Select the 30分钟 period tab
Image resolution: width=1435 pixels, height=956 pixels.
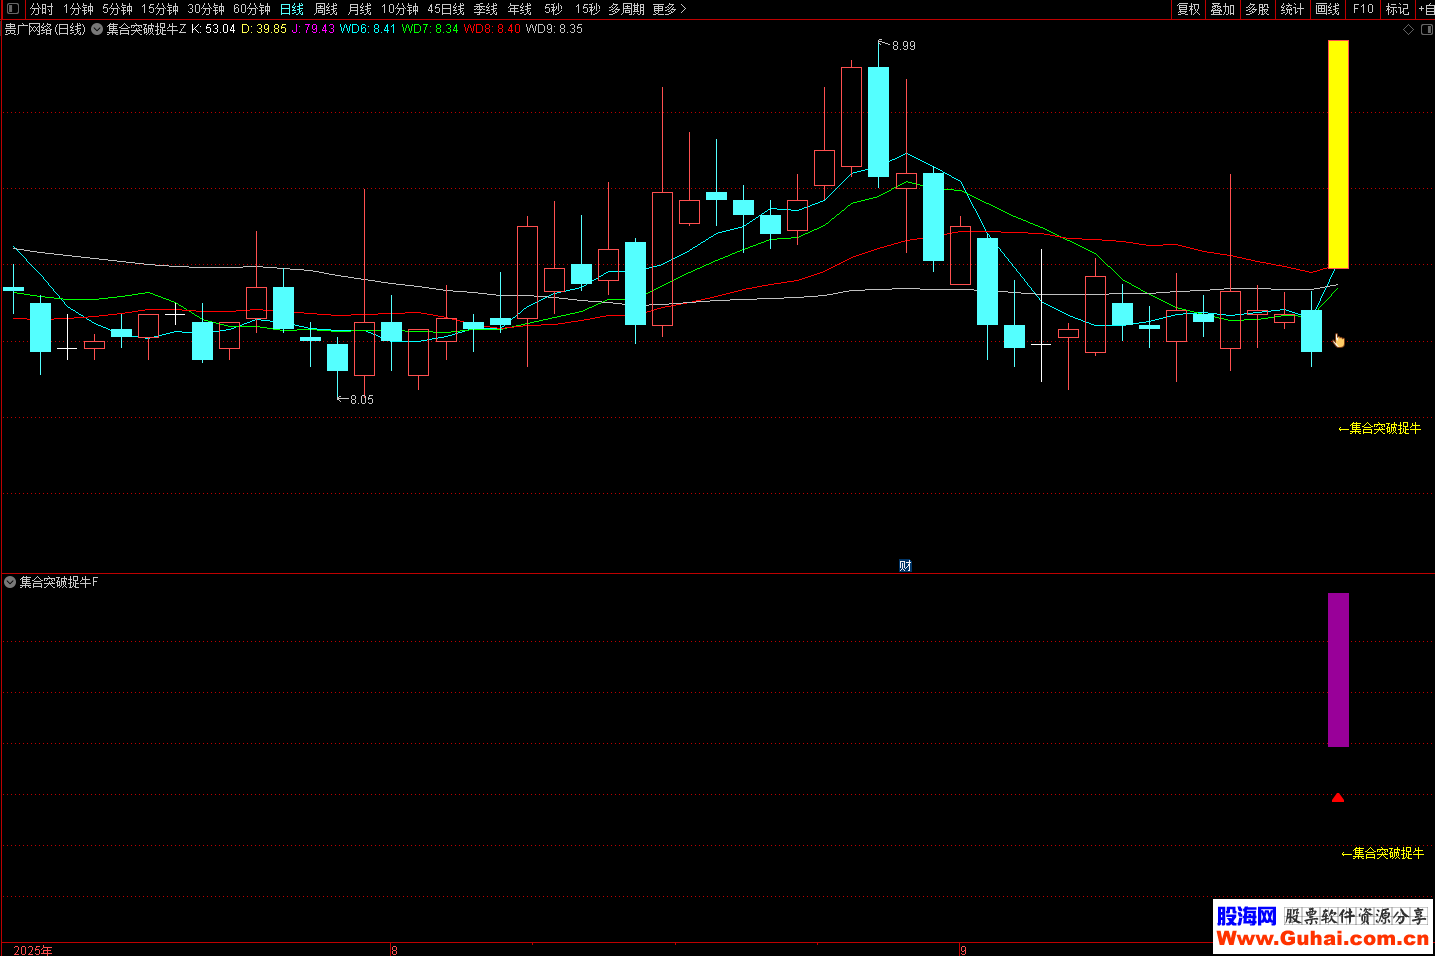(206, 9)
